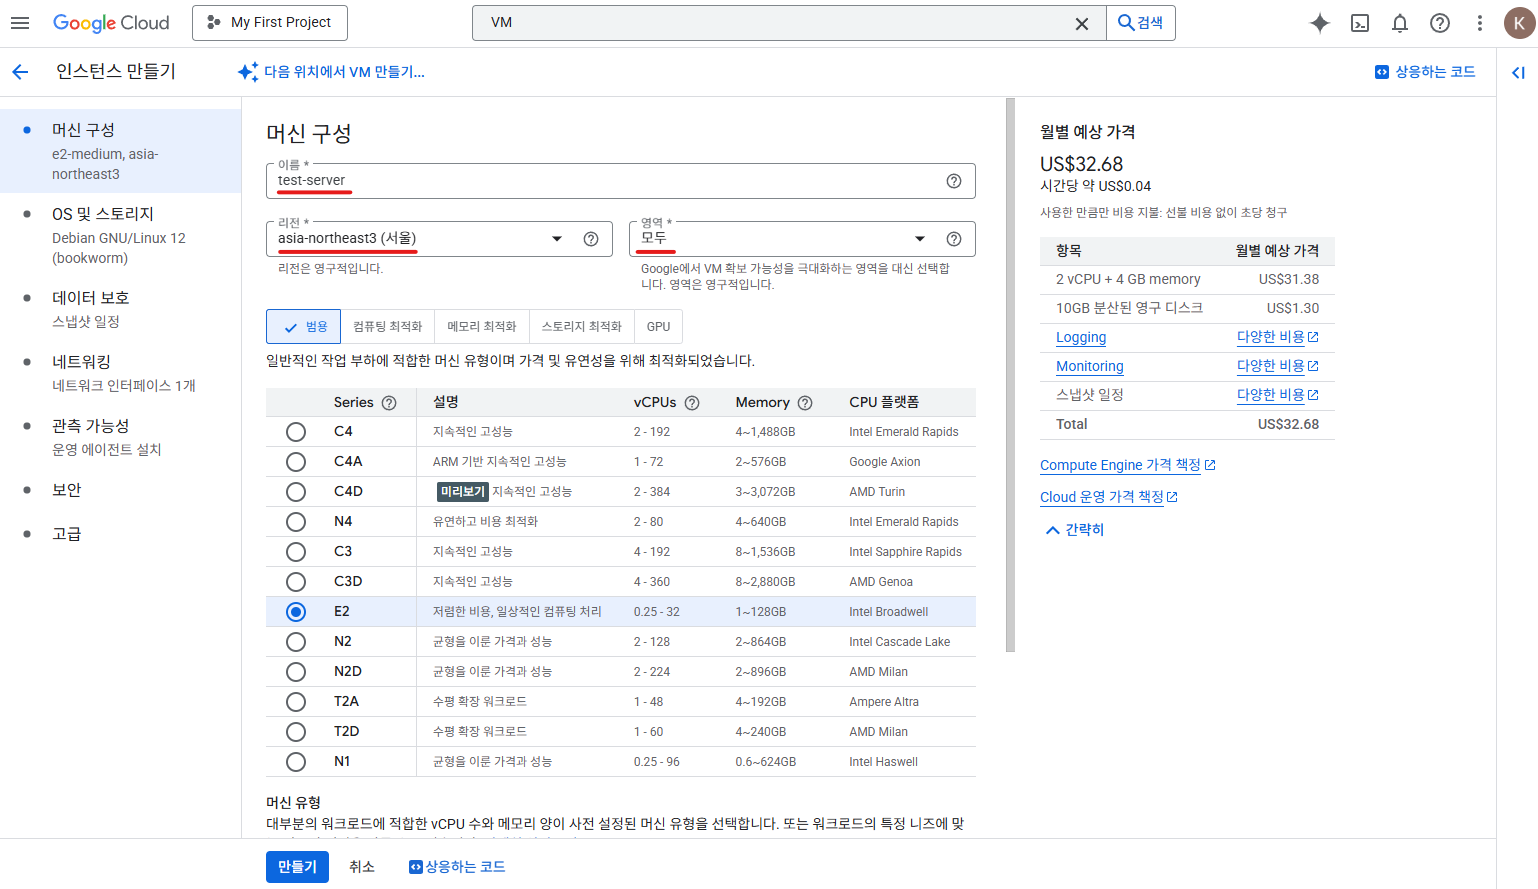Viewport: 1538px width, 889px height.
Task: Click the 만들기 create button
Action: pos(297,867)
